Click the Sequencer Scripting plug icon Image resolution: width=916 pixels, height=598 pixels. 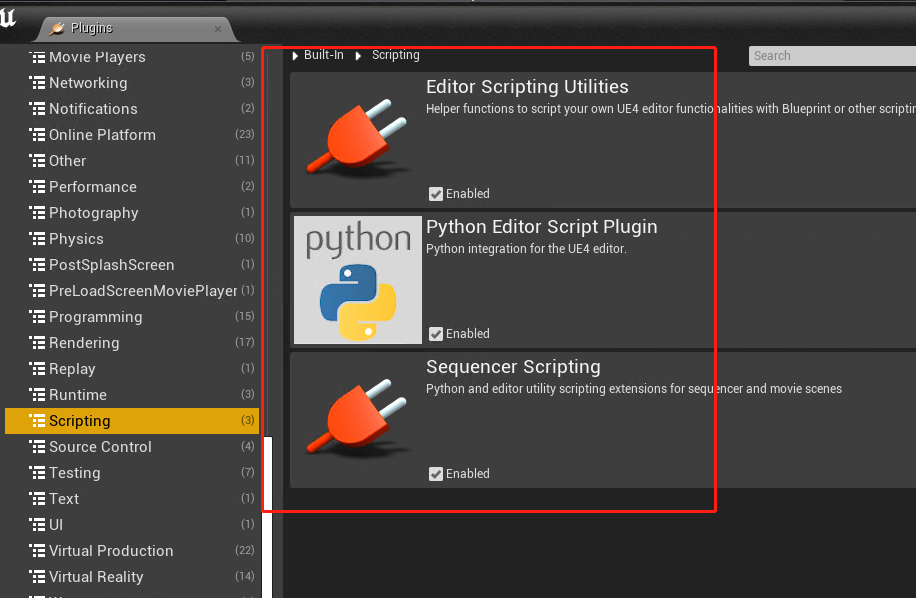click(358, 418)
